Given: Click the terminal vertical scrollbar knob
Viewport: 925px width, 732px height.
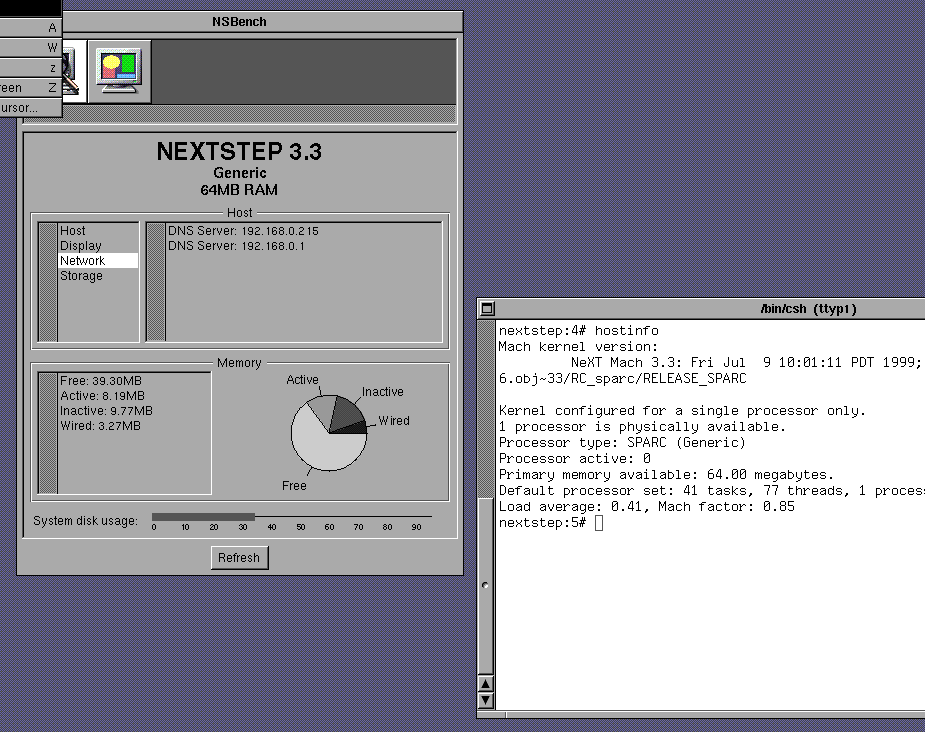Looking at the screenshot, I should [x=486, y=585].
